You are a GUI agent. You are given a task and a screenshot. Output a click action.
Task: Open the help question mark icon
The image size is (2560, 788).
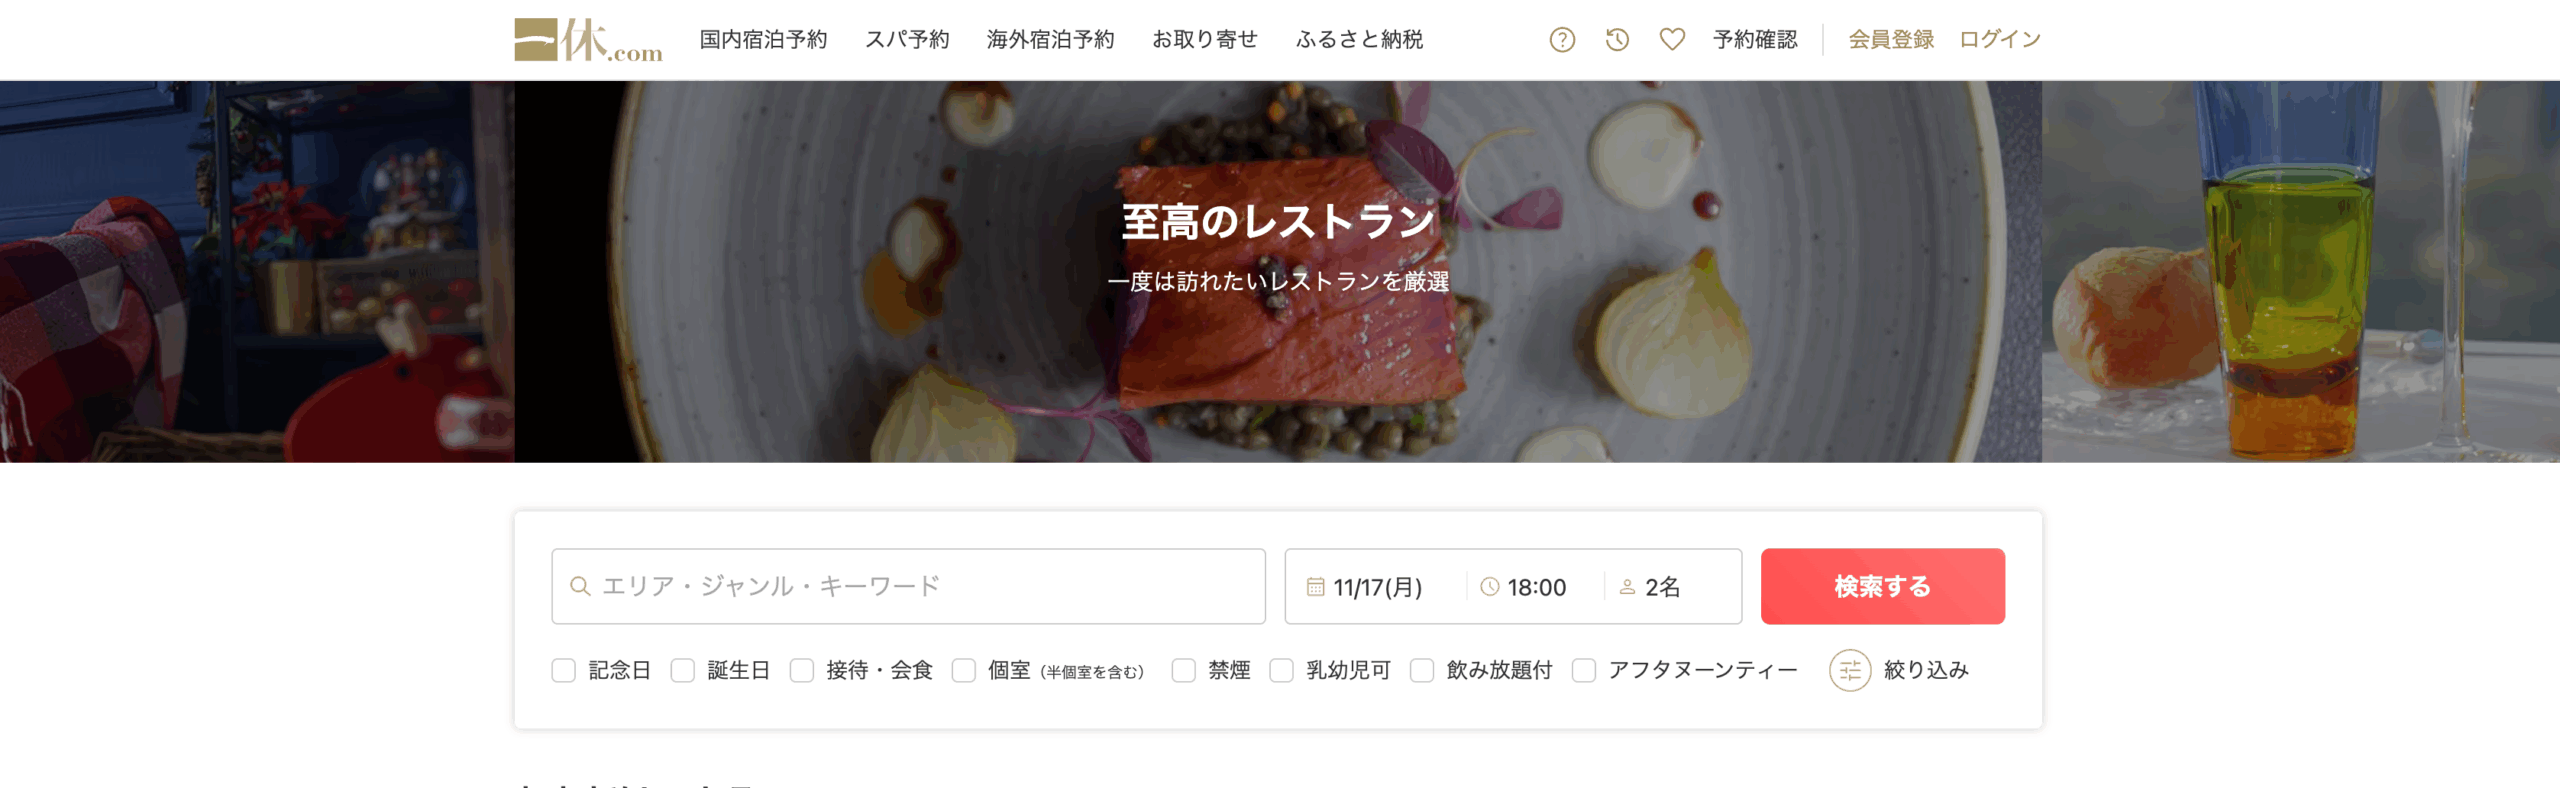click(x=1562, y=40)
